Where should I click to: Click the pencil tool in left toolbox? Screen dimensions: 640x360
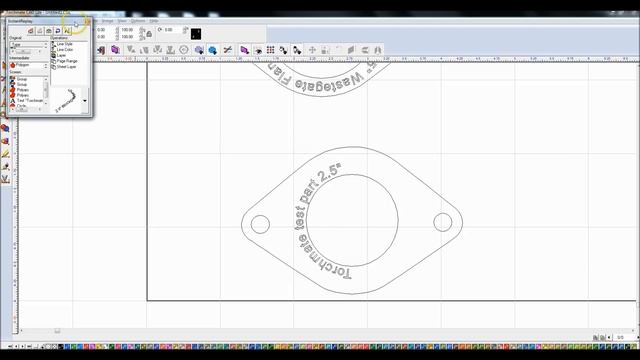[x=5, y=154]
